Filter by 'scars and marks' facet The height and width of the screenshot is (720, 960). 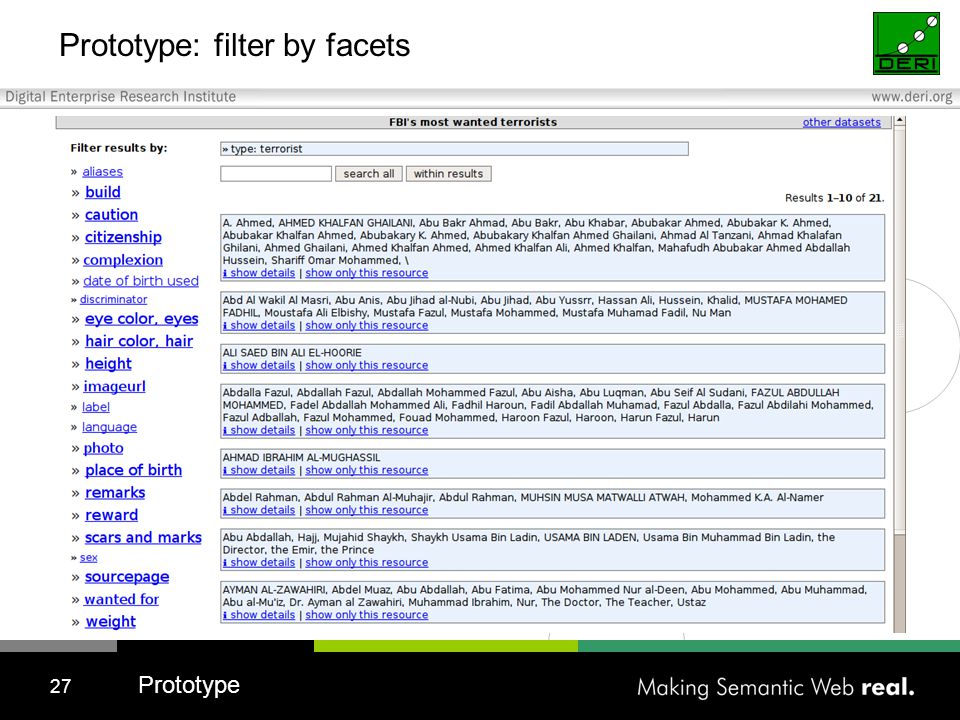coord(143,538)
